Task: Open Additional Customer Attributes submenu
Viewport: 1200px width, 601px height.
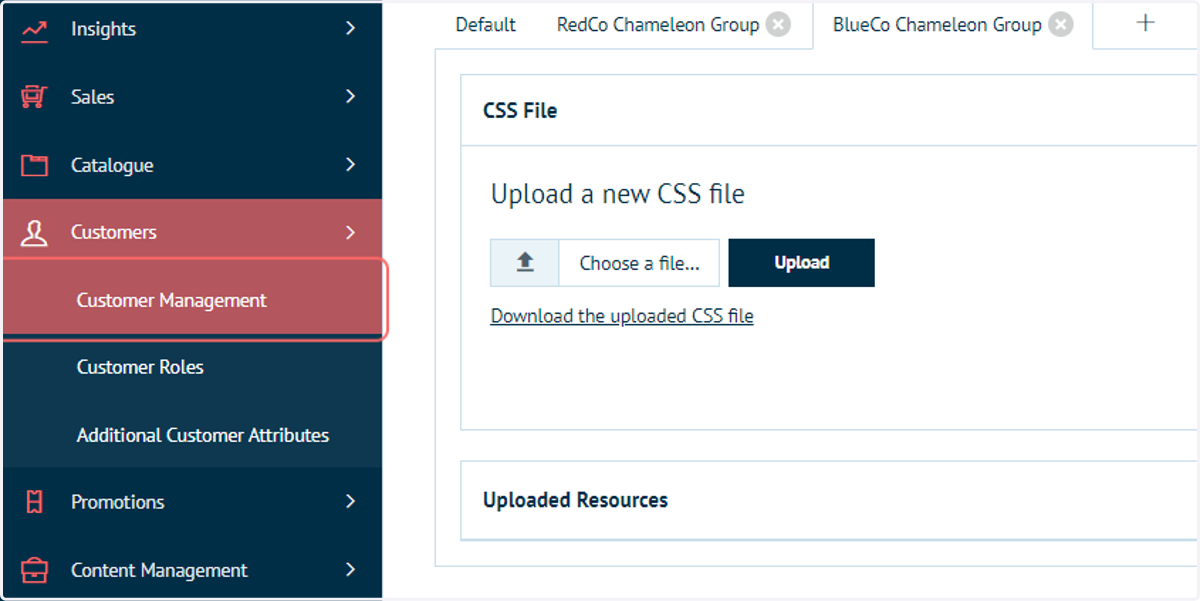Action: 192,435
